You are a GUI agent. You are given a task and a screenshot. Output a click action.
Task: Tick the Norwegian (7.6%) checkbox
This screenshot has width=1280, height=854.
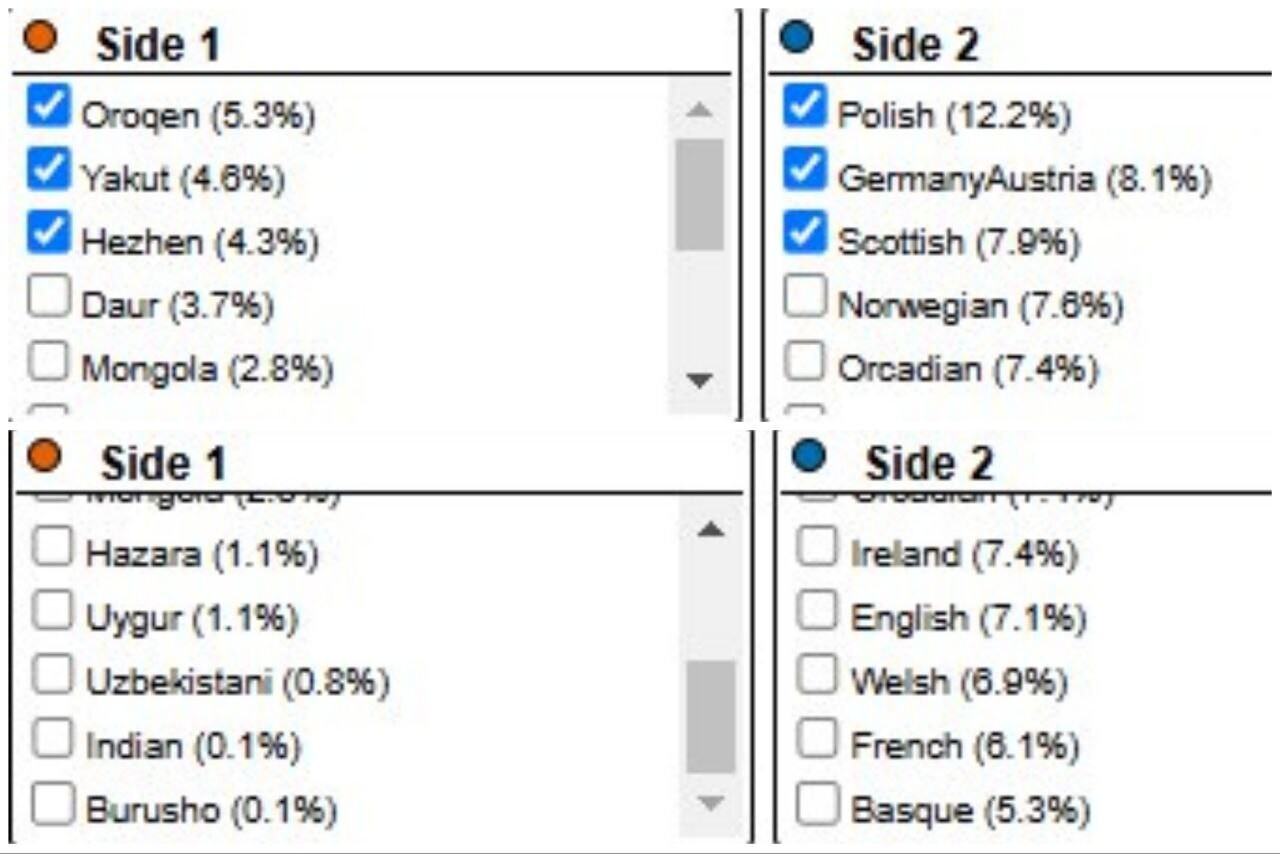coord(804,297)
